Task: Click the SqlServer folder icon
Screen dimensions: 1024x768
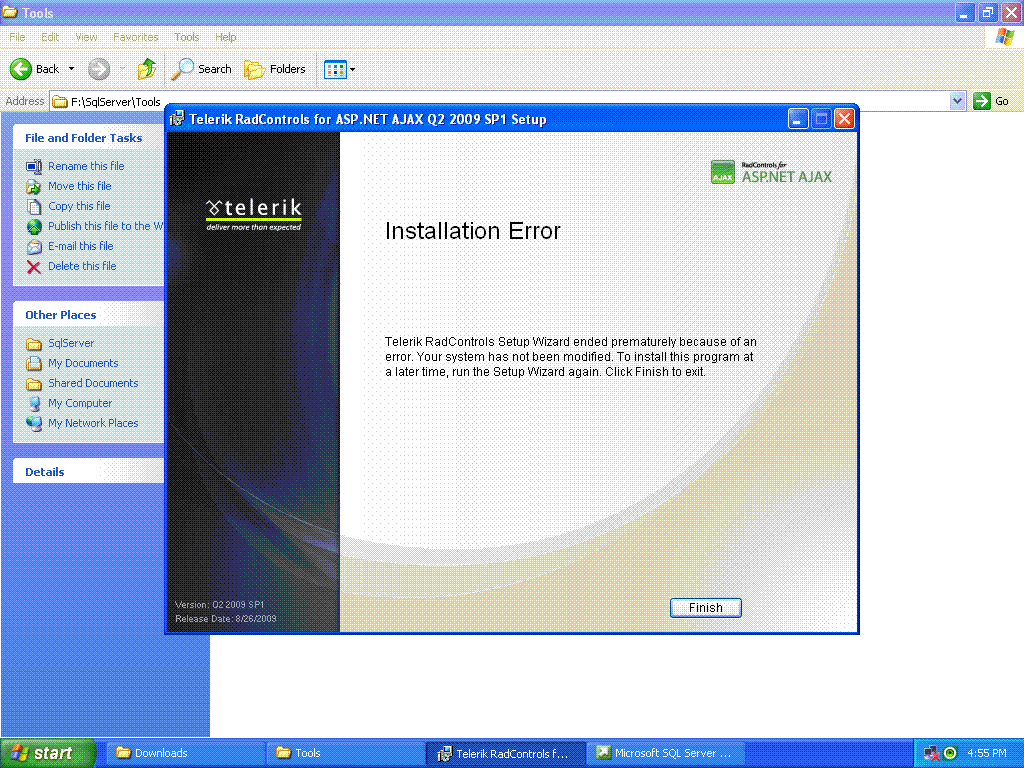Action: (x=34, y=344)
